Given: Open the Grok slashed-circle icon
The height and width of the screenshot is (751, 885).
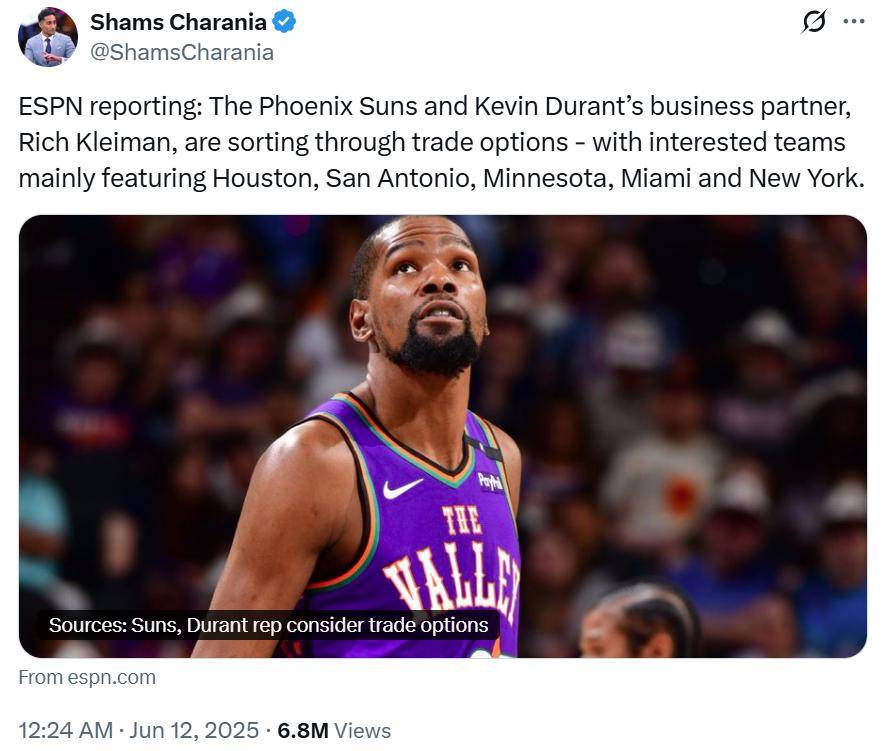Looking at the screenshot, I should pyautogui.click(x=815, y=22).
